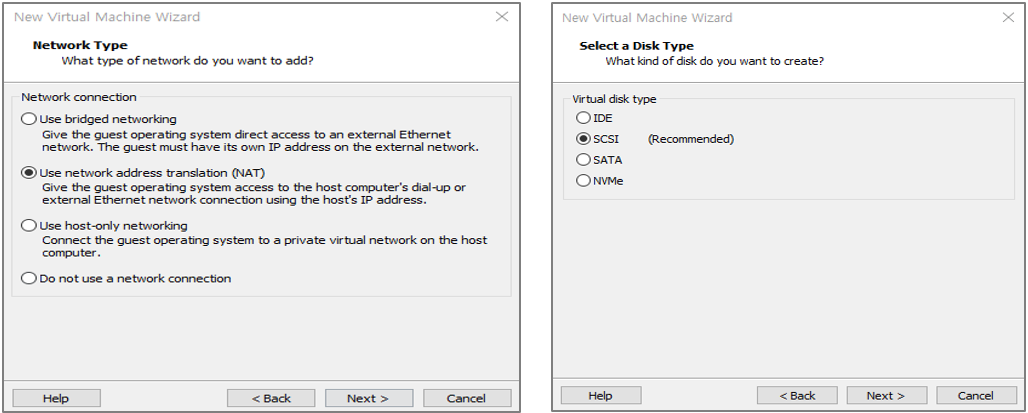Close the Select a Disk Type wizard window
This screenshot has height=413, width=1028.
click(x=1008, y=18)
